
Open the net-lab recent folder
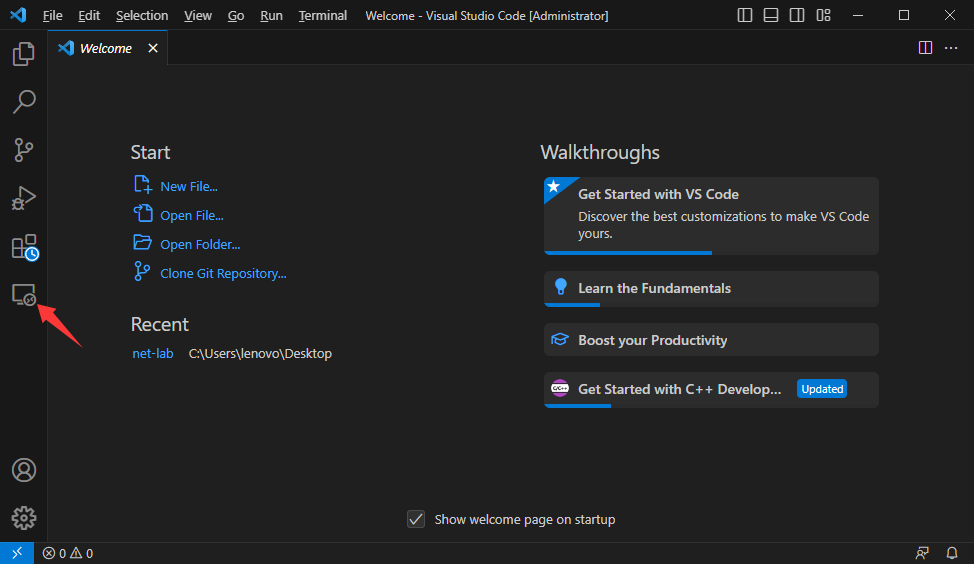(x=152, y=353)
